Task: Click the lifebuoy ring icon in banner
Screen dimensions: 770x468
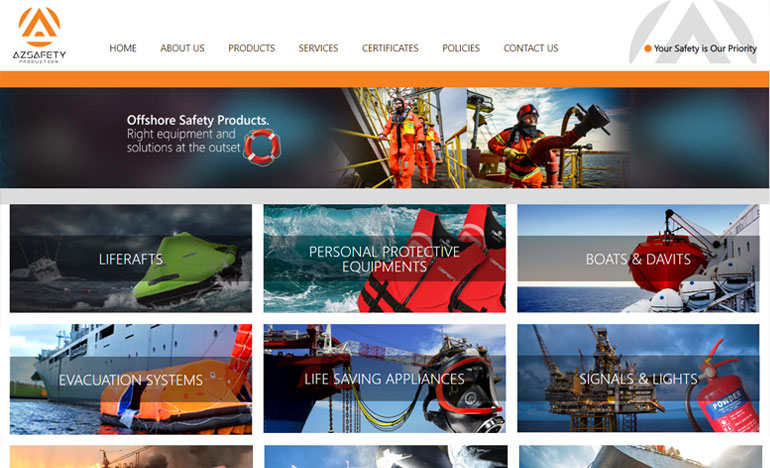Action: 262,147
